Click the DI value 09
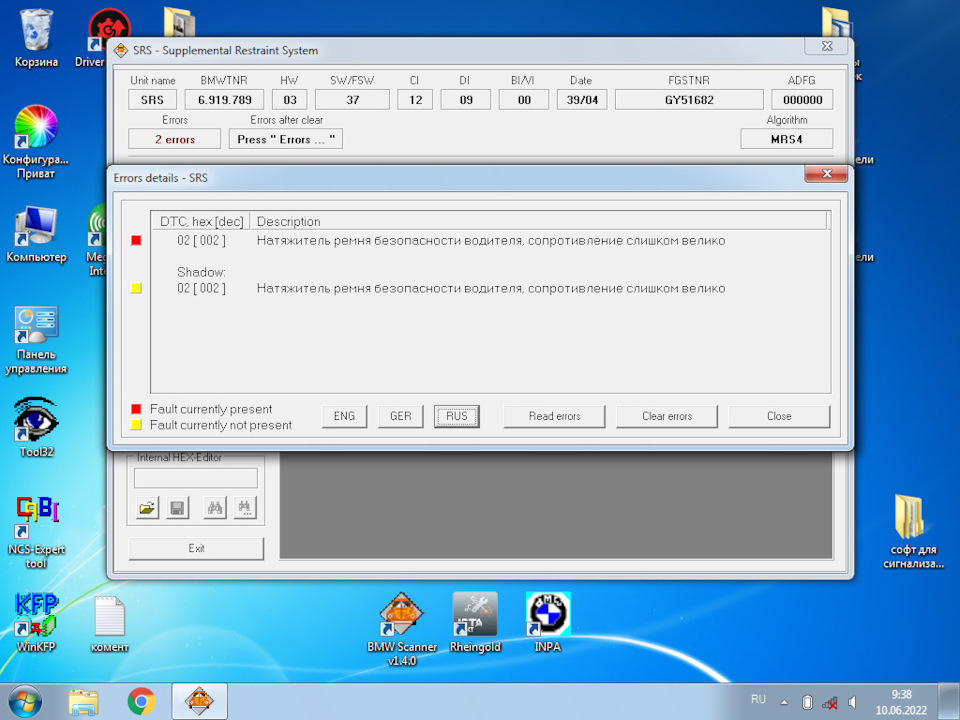 click(466, 100)
